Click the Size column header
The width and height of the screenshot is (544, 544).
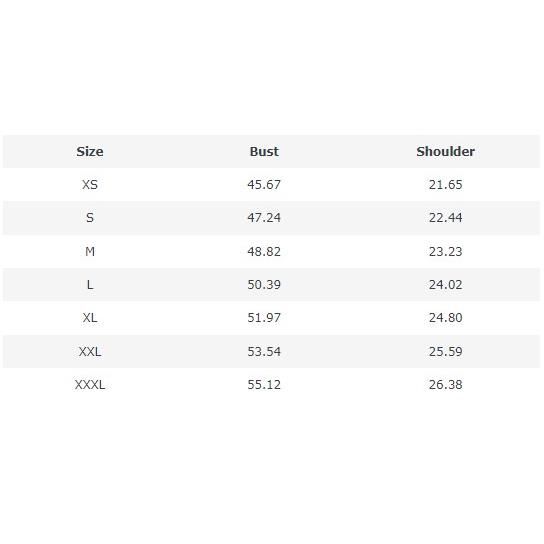tap(90, 152)
